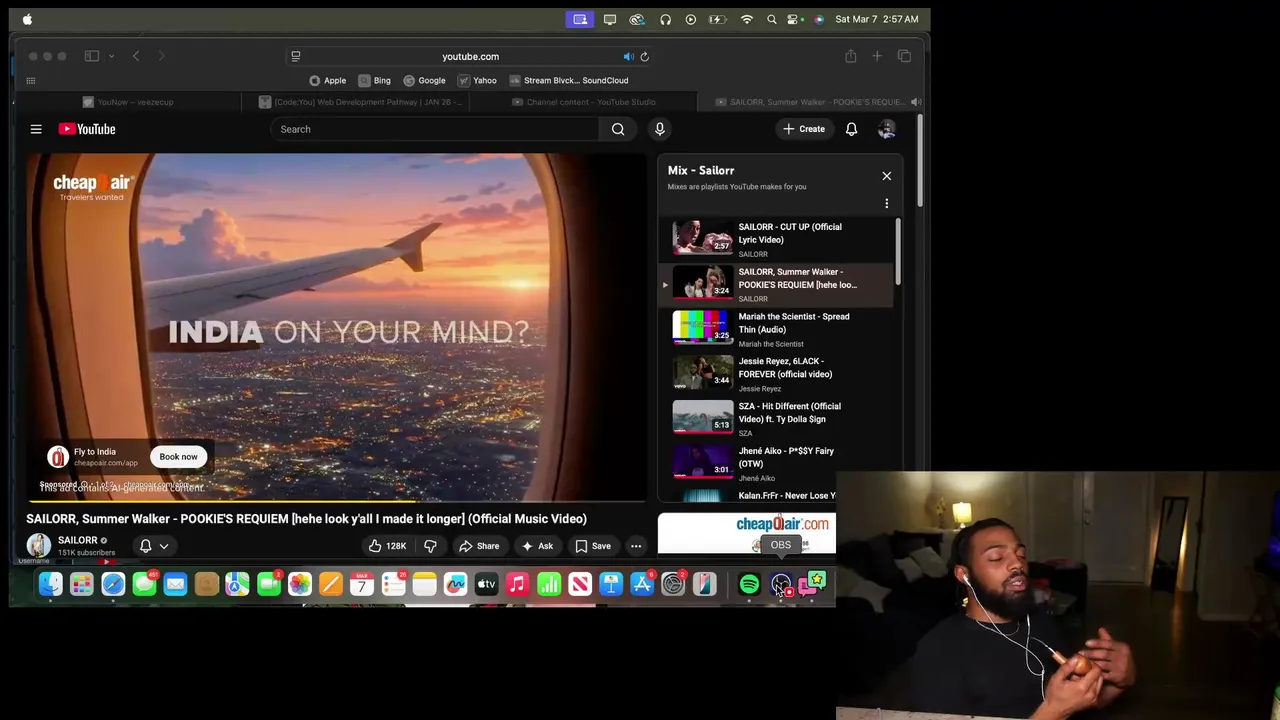Screen dimensions: 1280x720
Task: Play Jhené Aiko - P*$$Y Fairy (OTW)
Action: point(777,464)
